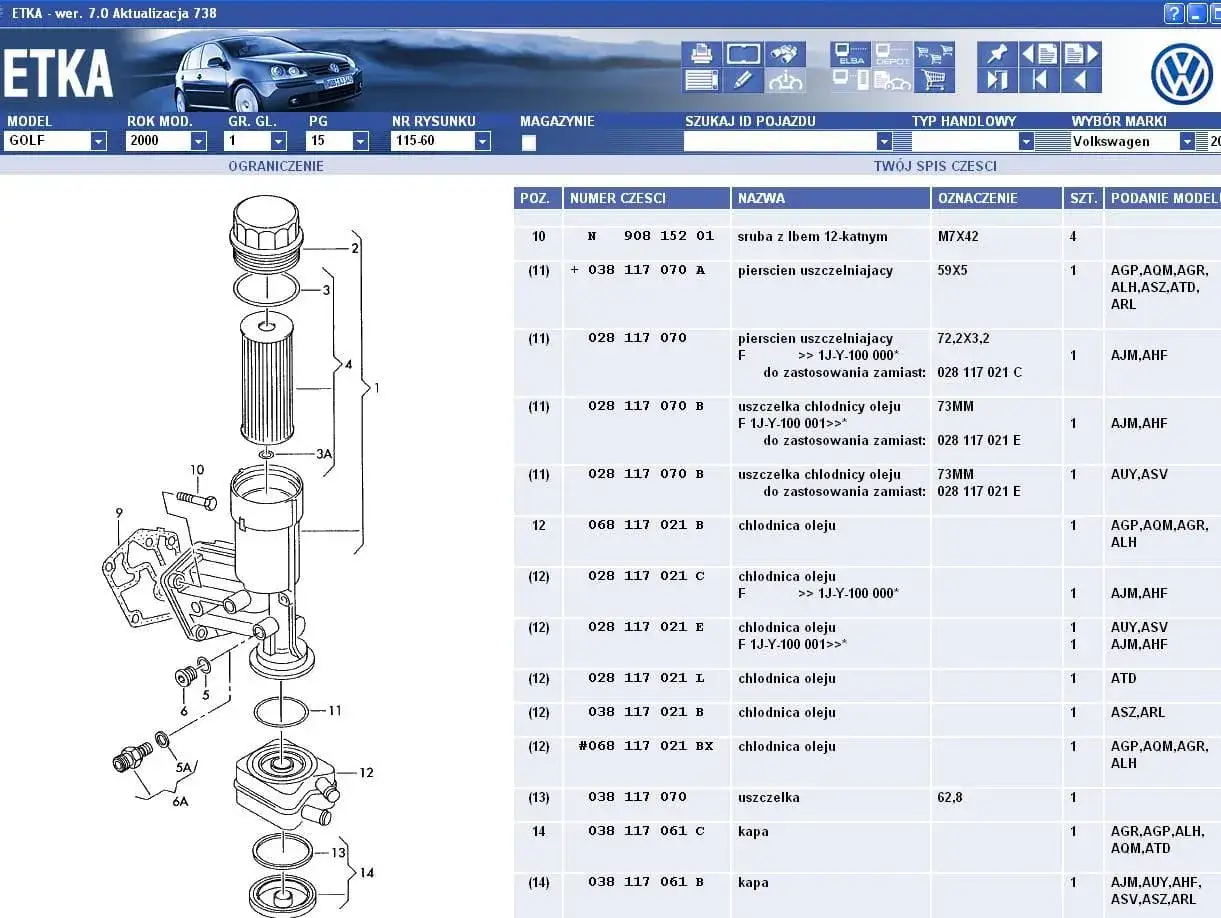The width and height of the screenshot is (1221, 918).
Task: Click callout number 12 in the diagram
Action: click(366, 772)
